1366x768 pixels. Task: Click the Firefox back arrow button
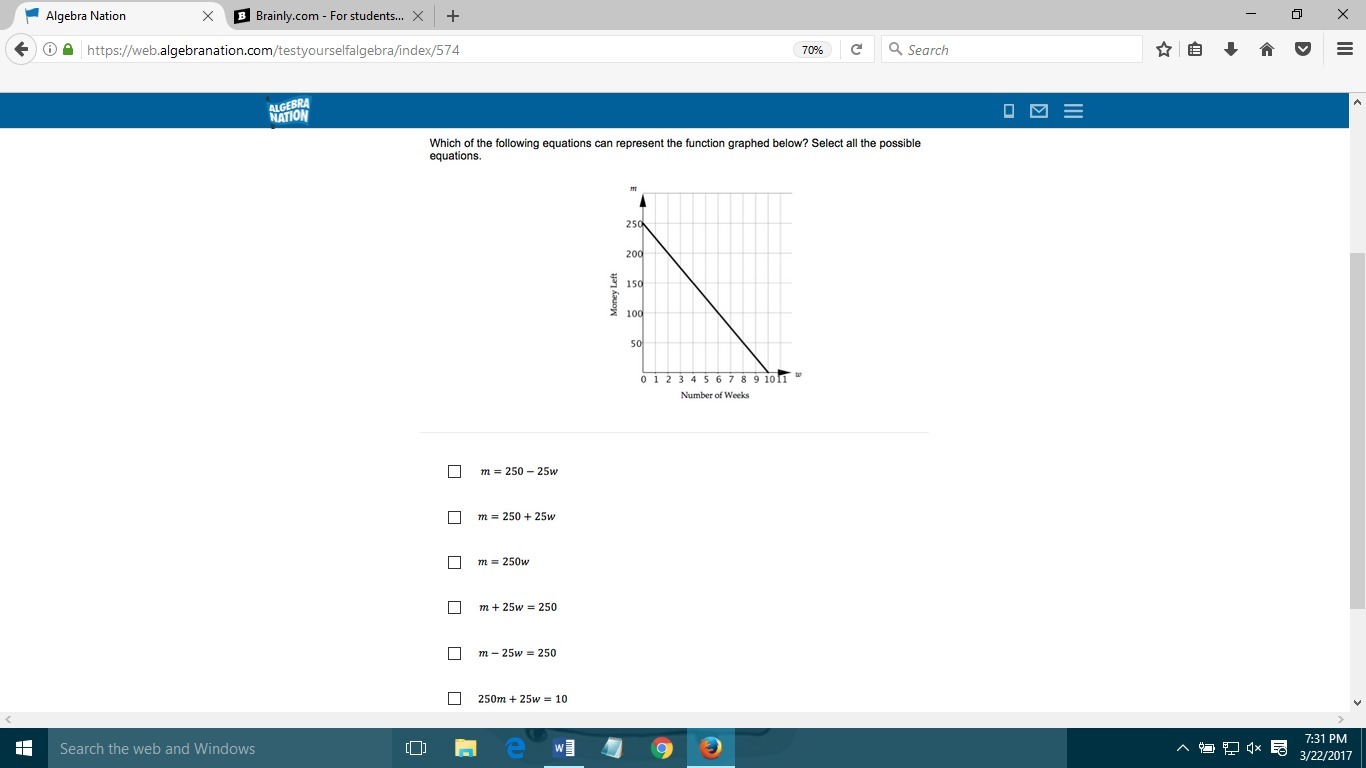click(x=21, y=49)
